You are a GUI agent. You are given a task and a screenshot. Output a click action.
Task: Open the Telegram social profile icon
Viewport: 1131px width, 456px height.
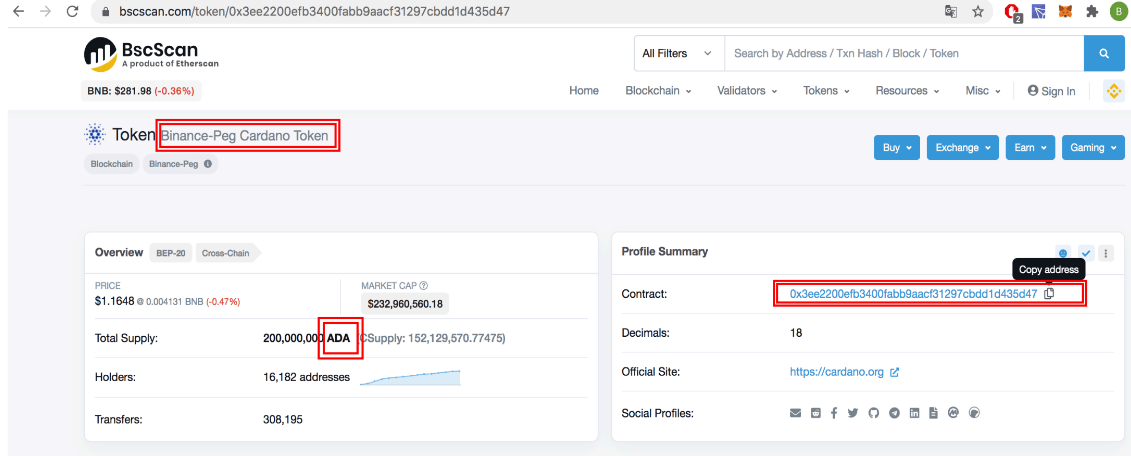pos(894,413)
